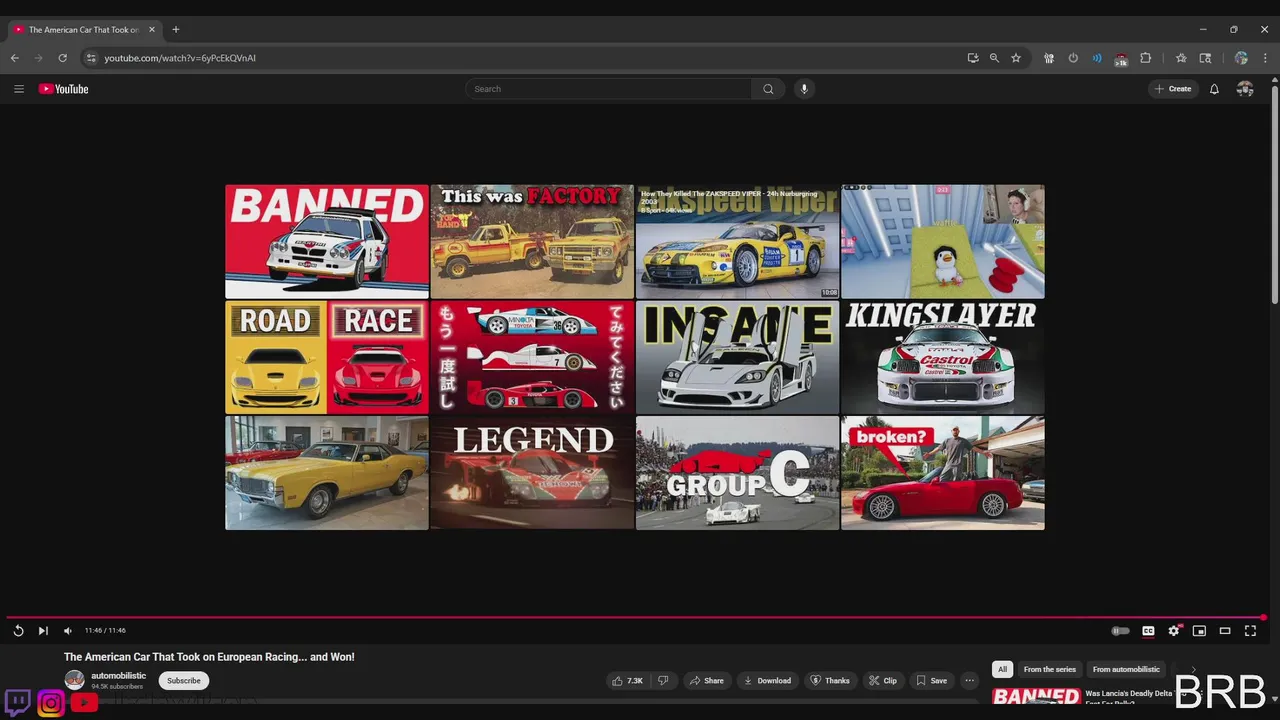This screenshot has height=720, width=1280.
Task: Replay the video with replay icon
Action: [x=18, y=631]
